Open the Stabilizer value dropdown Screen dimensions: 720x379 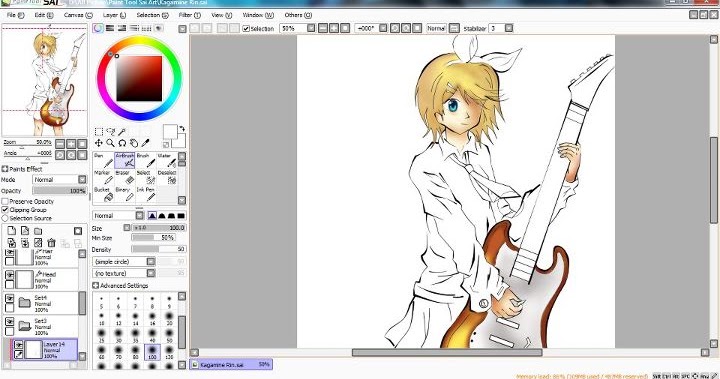click(x=509, y=28)
